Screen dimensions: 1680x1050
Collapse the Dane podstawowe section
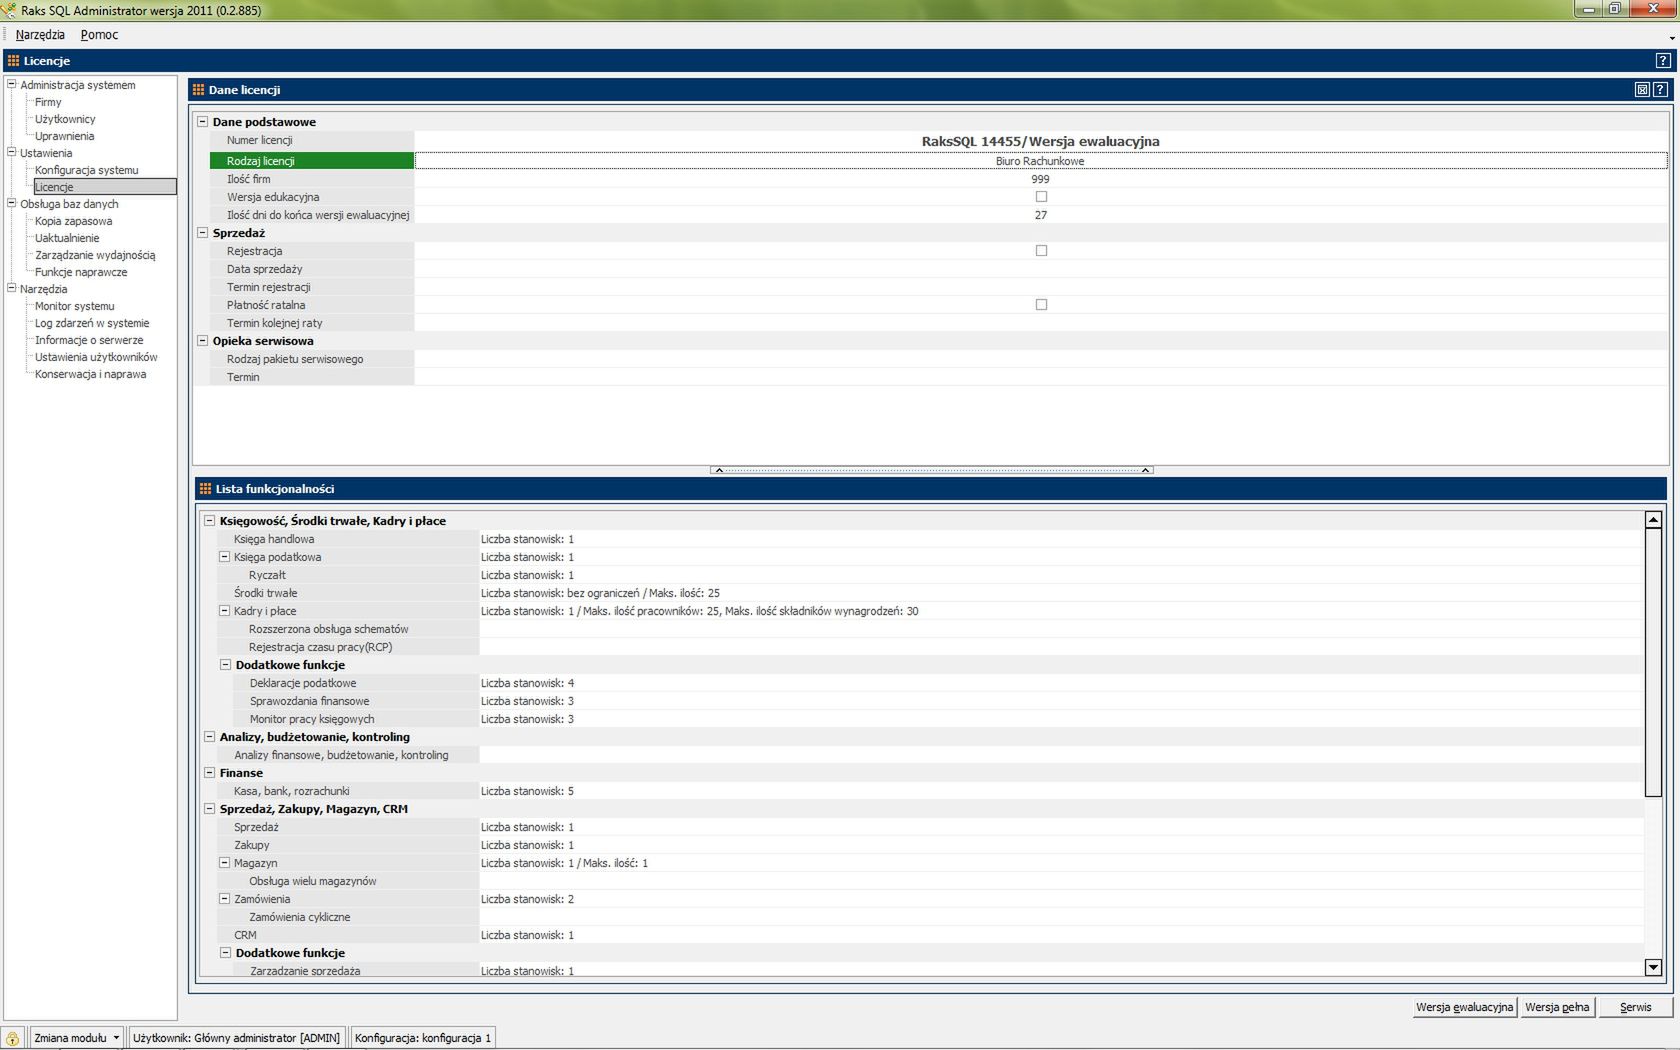[x=202, y=122]
